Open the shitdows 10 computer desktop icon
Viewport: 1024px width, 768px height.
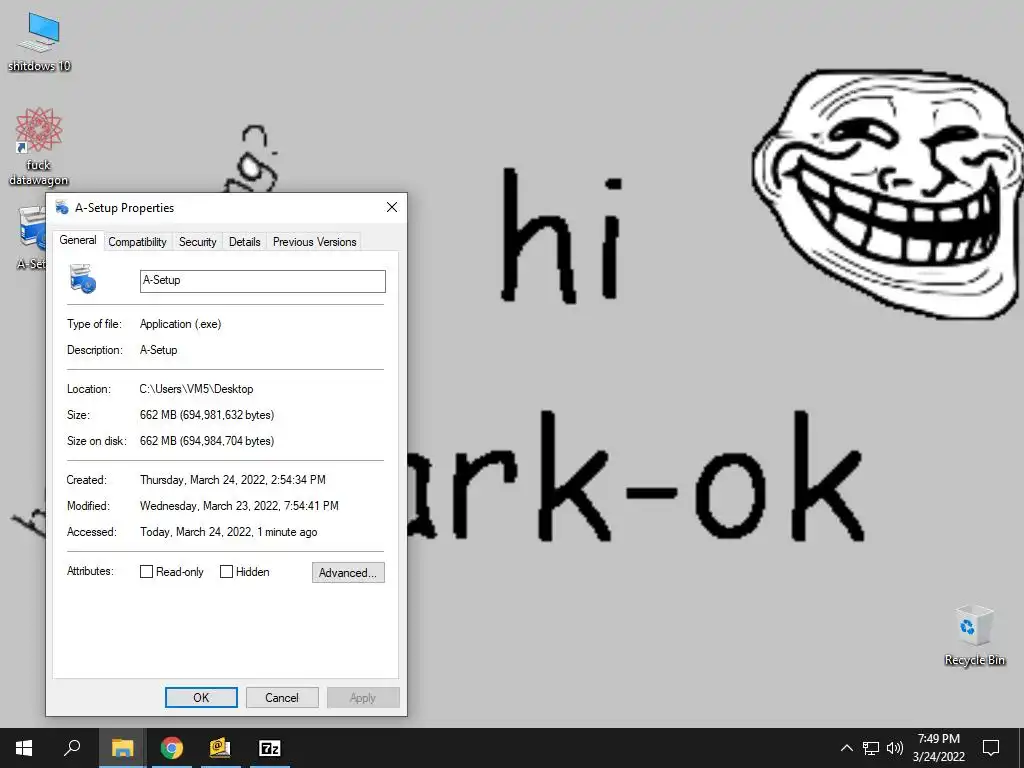click(39, 42)
